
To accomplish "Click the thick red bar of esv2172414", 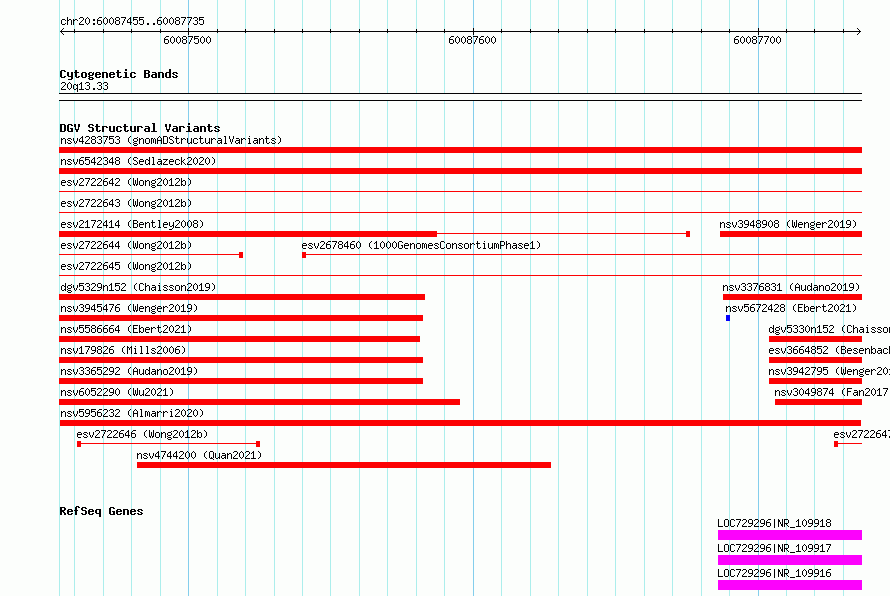I will click(248, 234).
